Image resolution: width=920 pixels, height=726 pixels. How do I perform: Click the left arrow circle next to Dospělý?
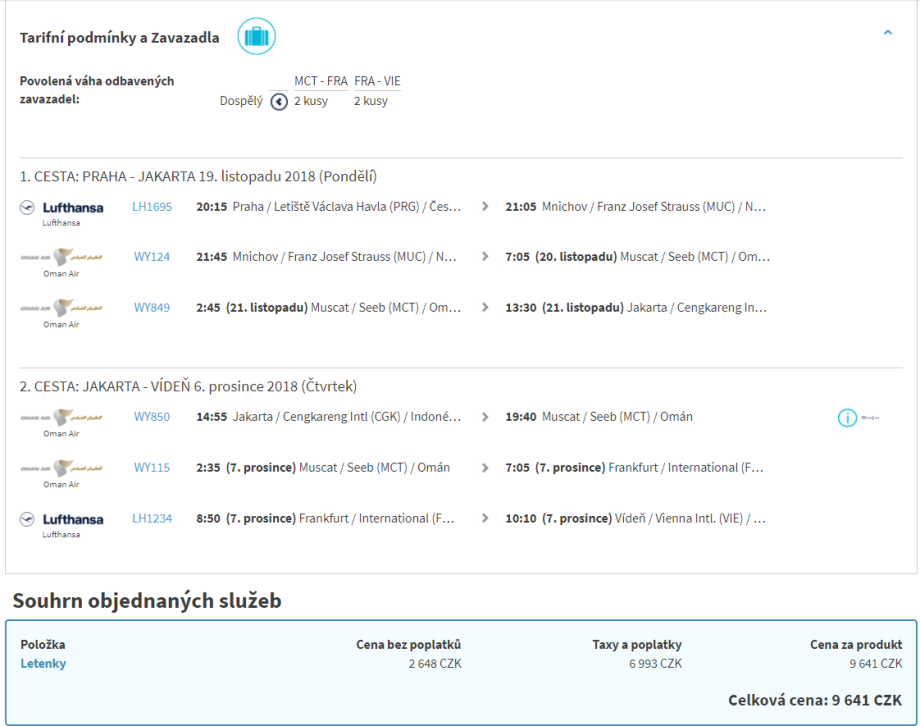coord(280,101)
